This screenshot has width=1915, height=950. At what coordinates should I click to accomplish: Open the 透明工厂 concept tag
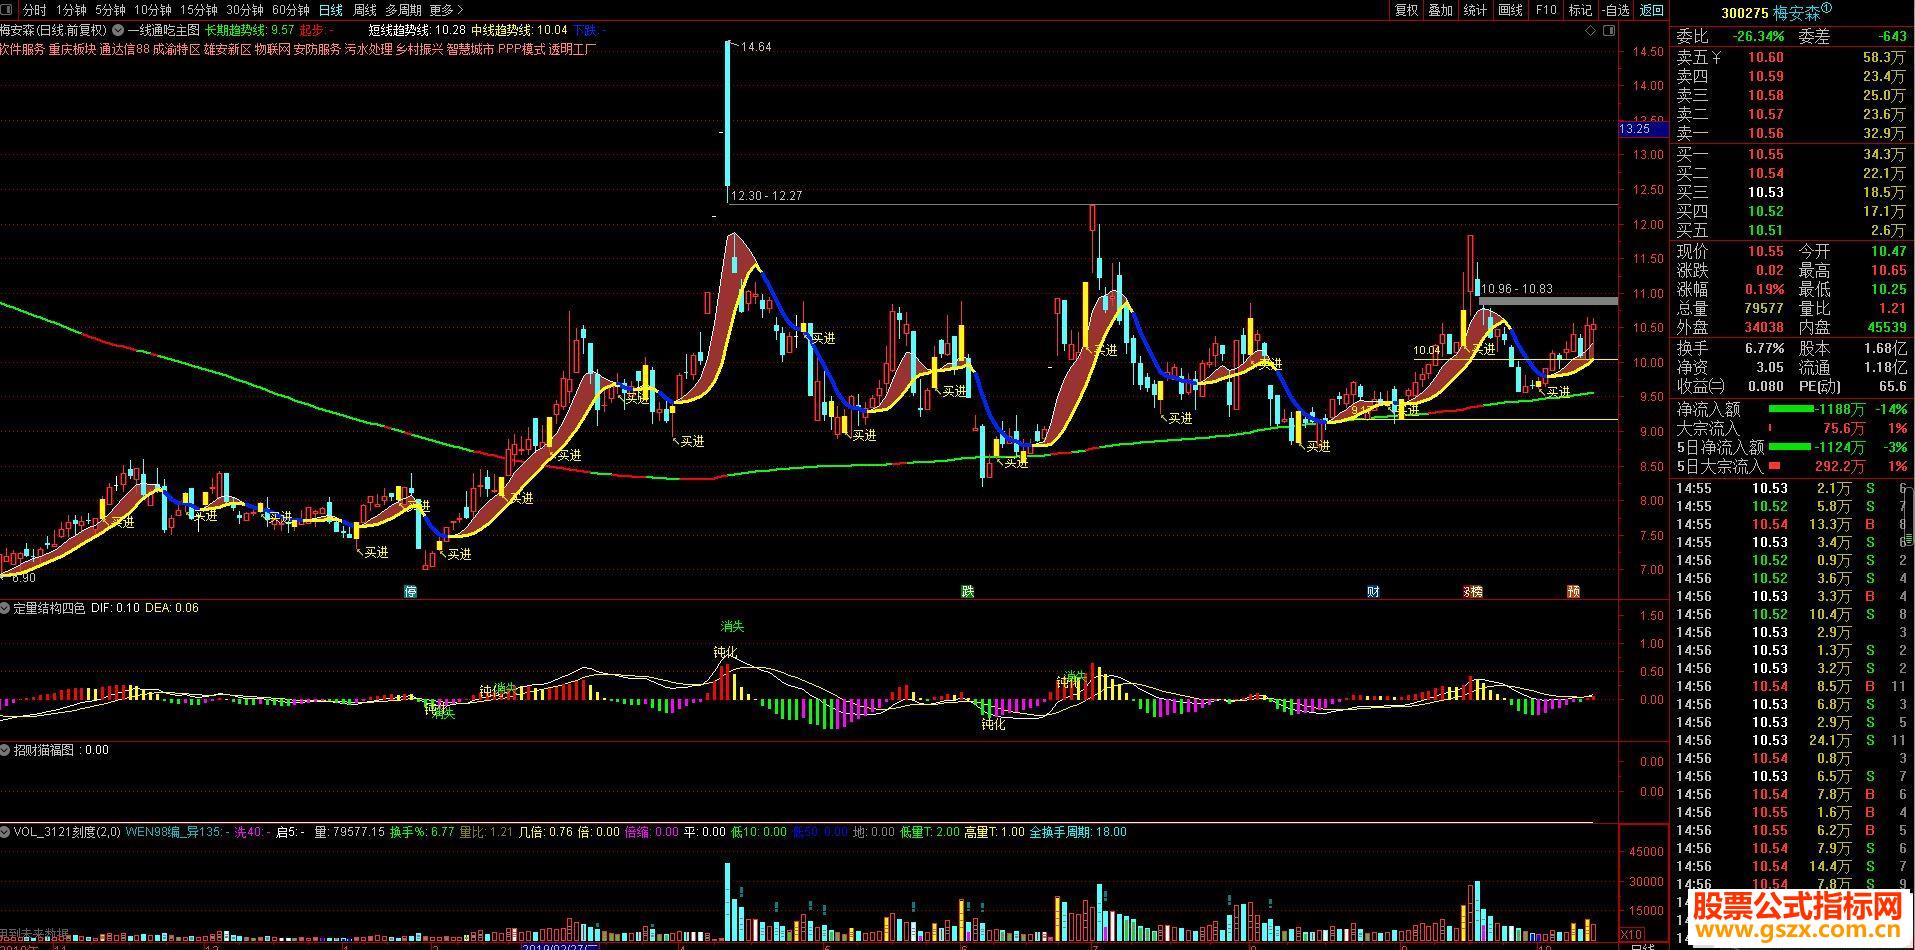click(571, 48)
